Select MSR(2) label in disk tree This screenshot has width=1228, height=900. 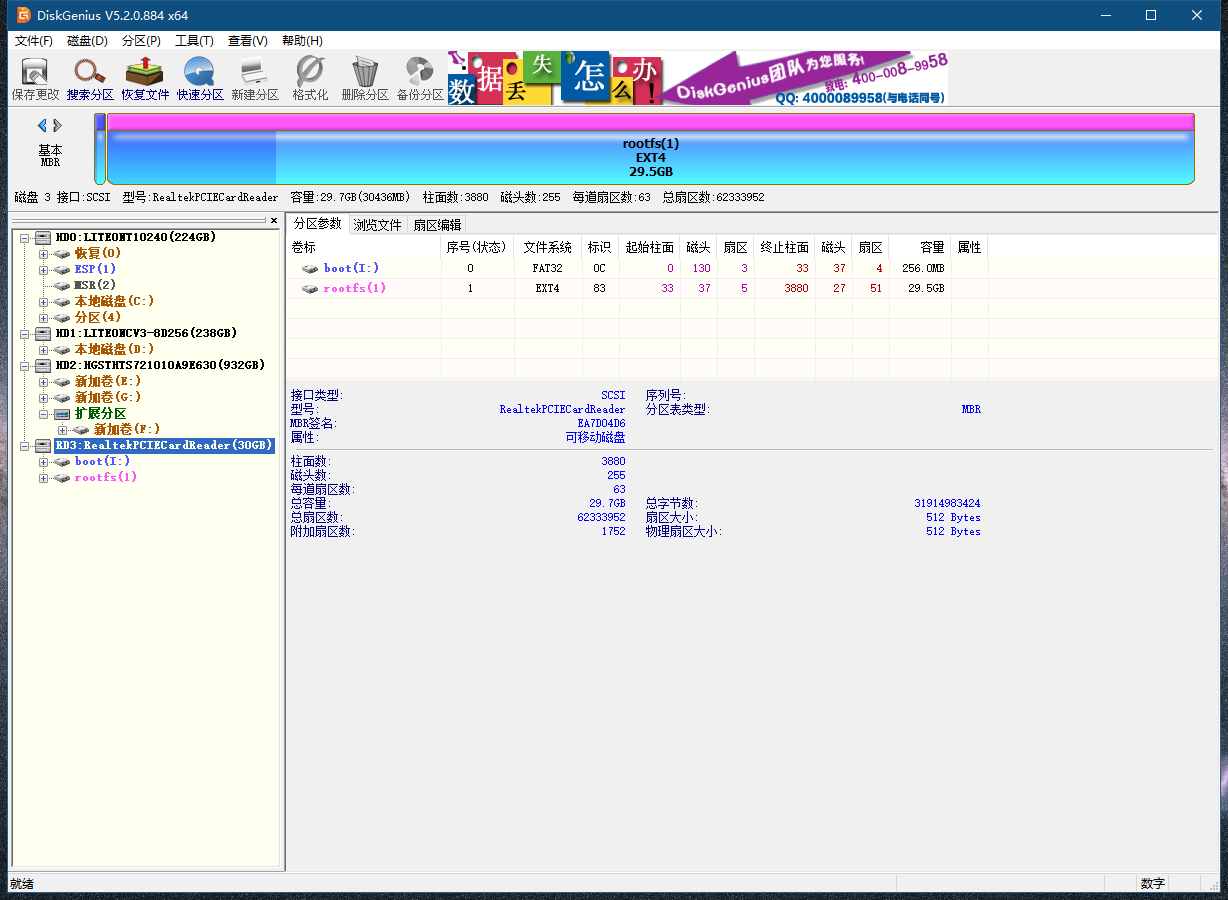(x=95, y=285)
